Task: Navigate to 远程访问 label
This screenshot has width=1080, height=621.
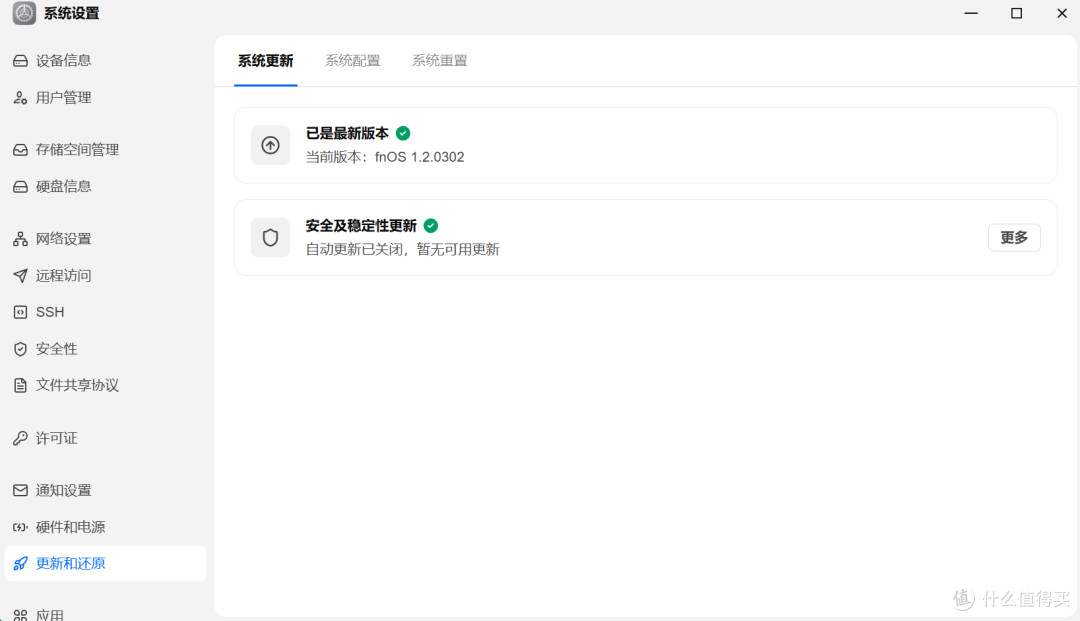Action: click(x=63, y=275)
